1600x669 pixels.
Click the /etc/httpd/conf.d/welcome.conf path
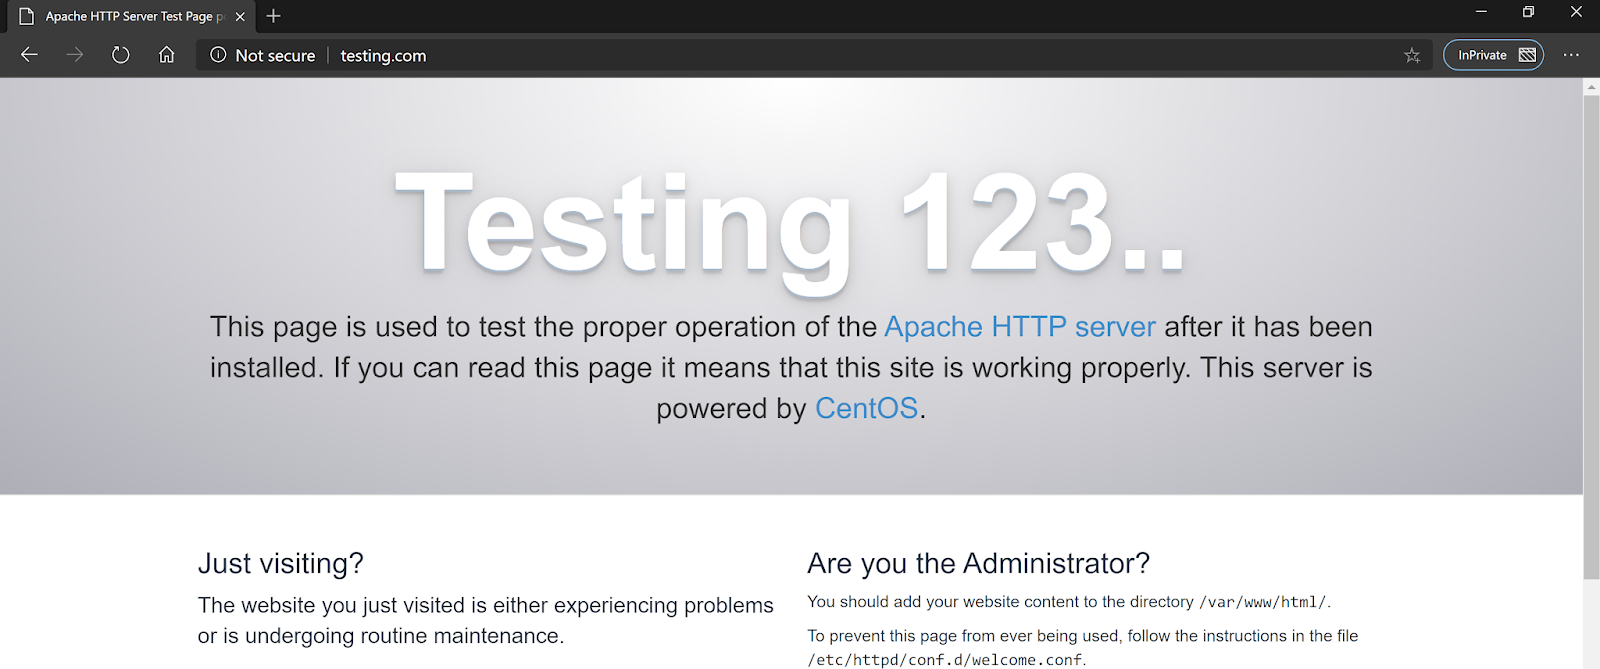pos(944,660)
